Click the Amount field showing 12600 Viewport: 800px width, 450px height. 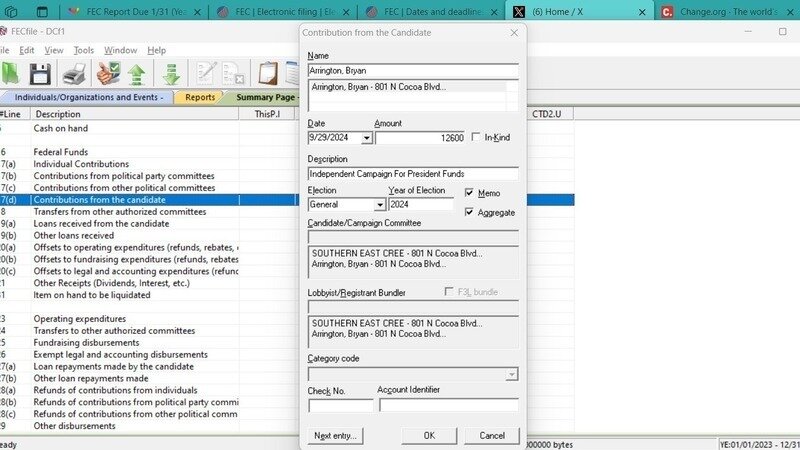pos(420,138)
